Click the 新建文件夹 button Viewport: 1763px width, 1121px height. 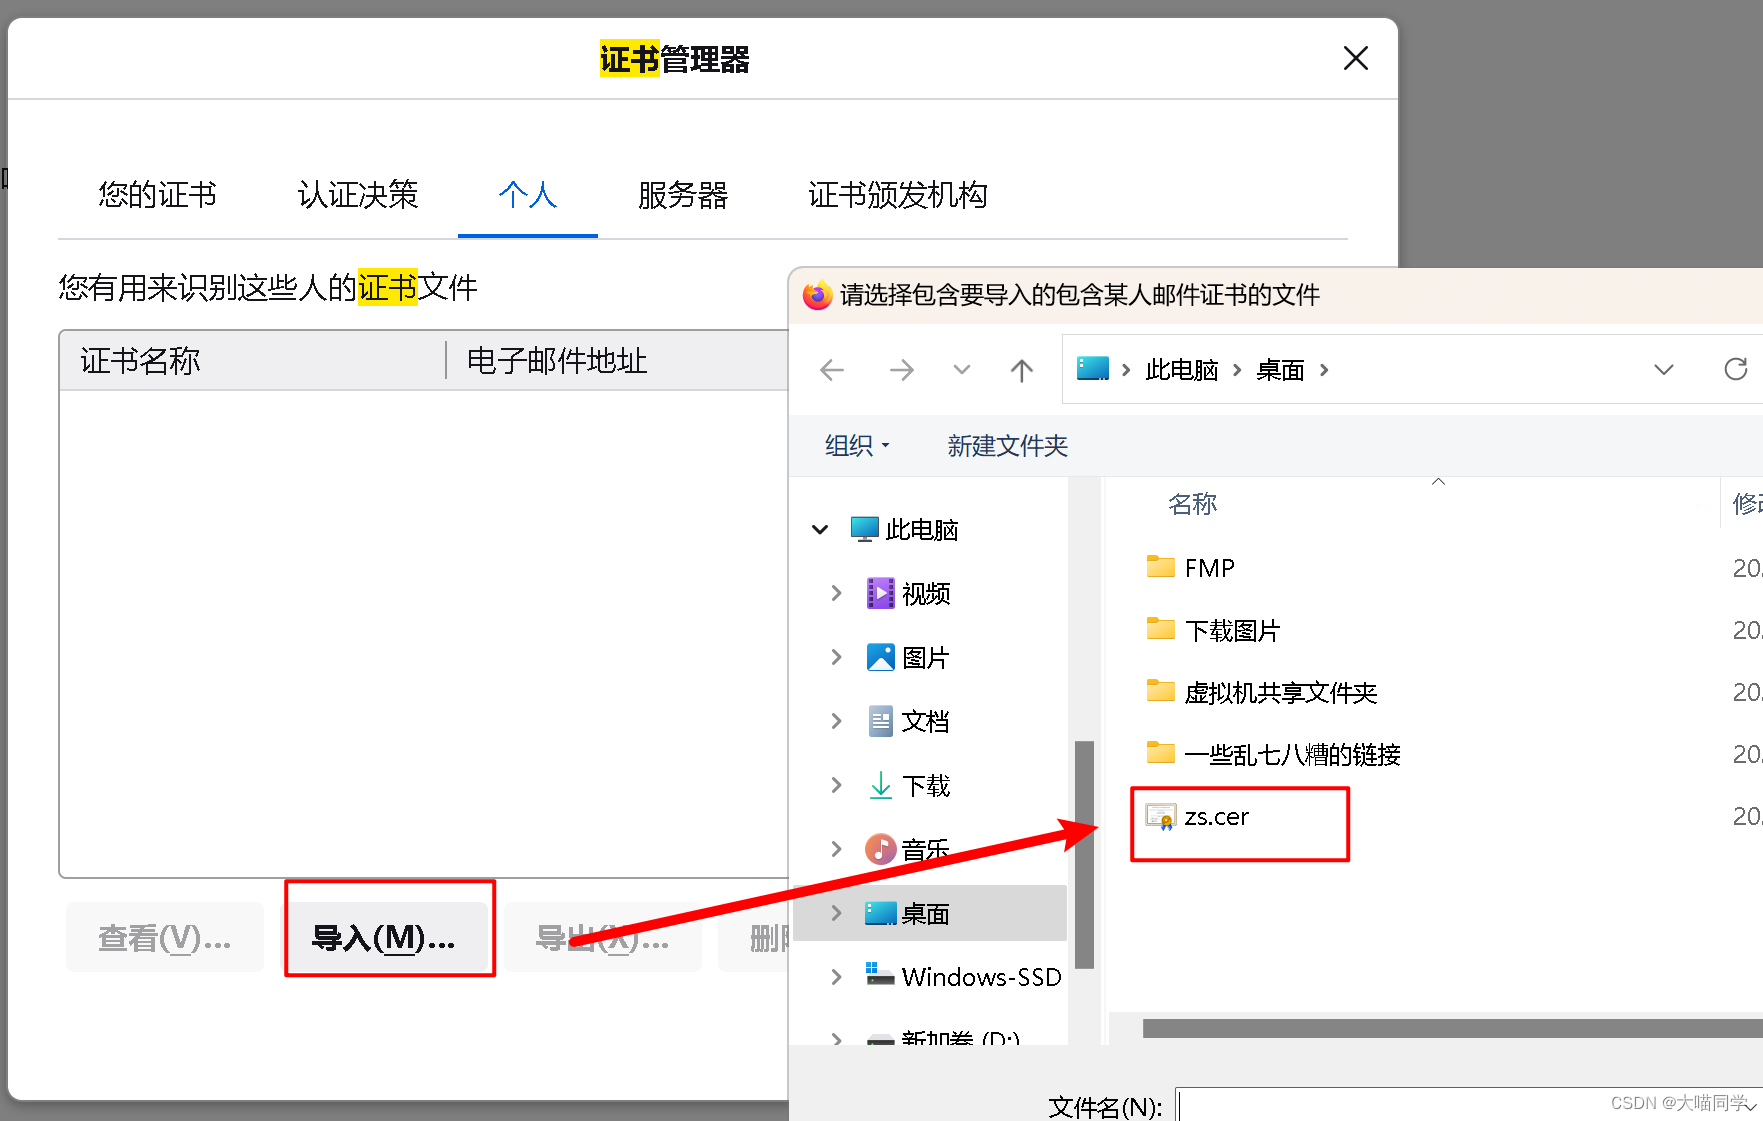tap(1006, 445)
